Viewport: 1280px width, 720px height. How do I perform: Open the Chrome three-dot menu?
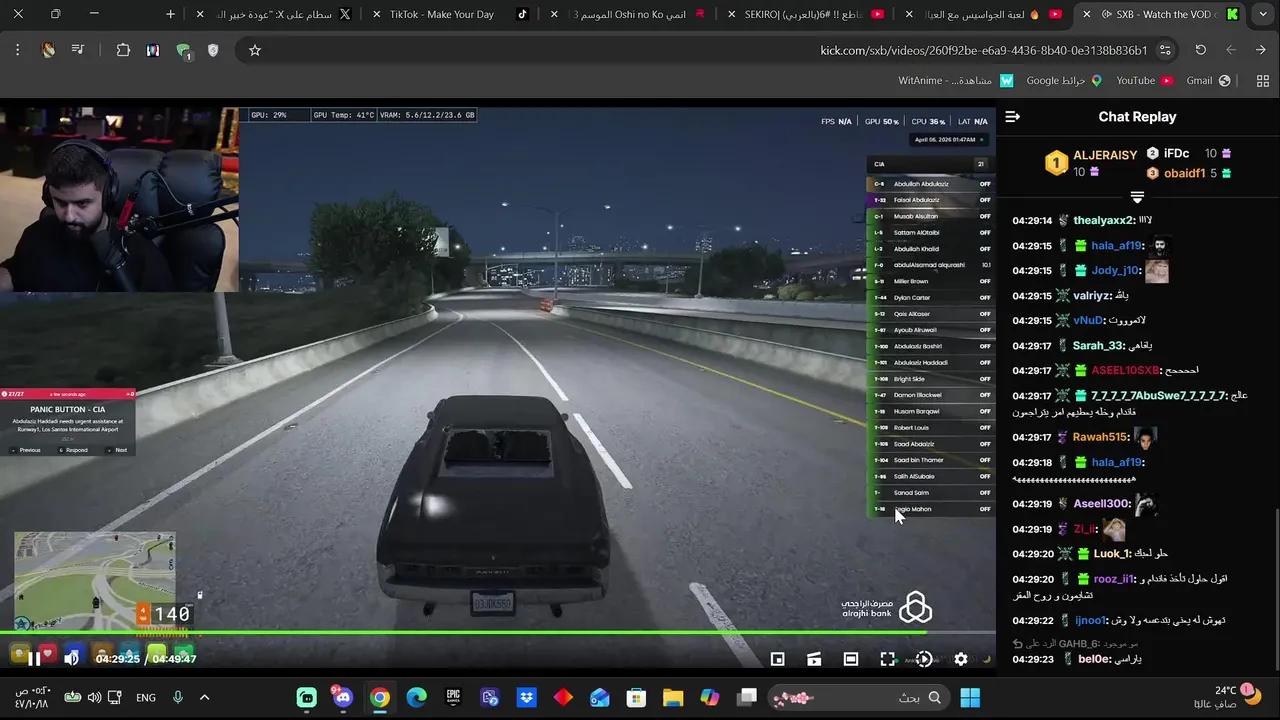[17, 50]
